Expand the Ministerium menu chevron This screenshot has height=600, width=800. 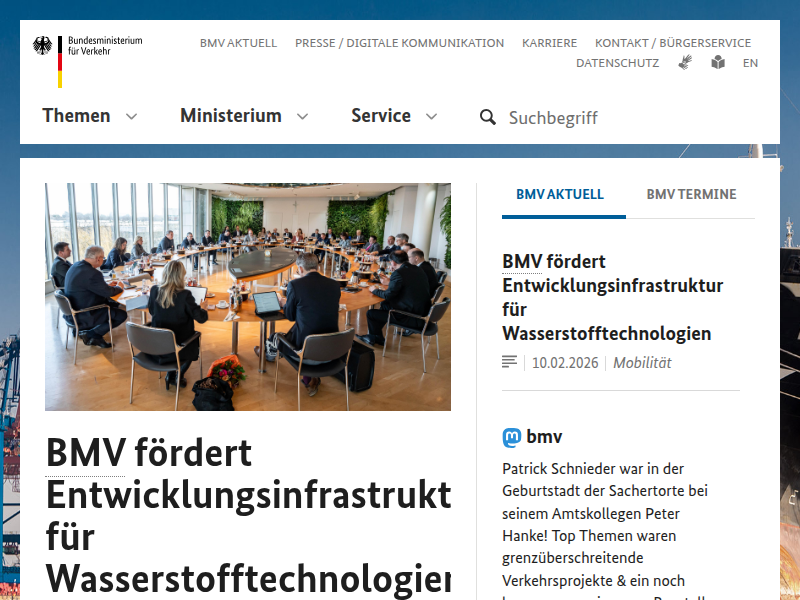[x=302, y=117]
